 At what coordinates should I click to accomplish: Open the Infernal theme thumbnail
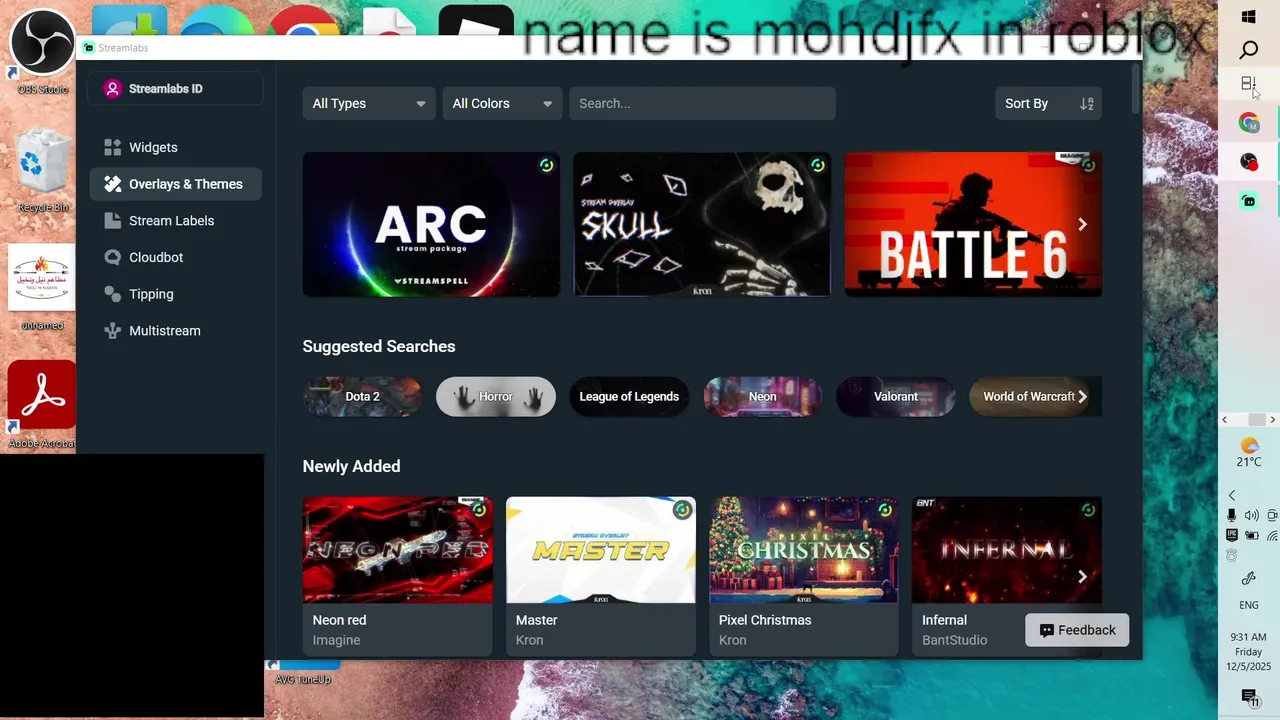[1007, 550]
